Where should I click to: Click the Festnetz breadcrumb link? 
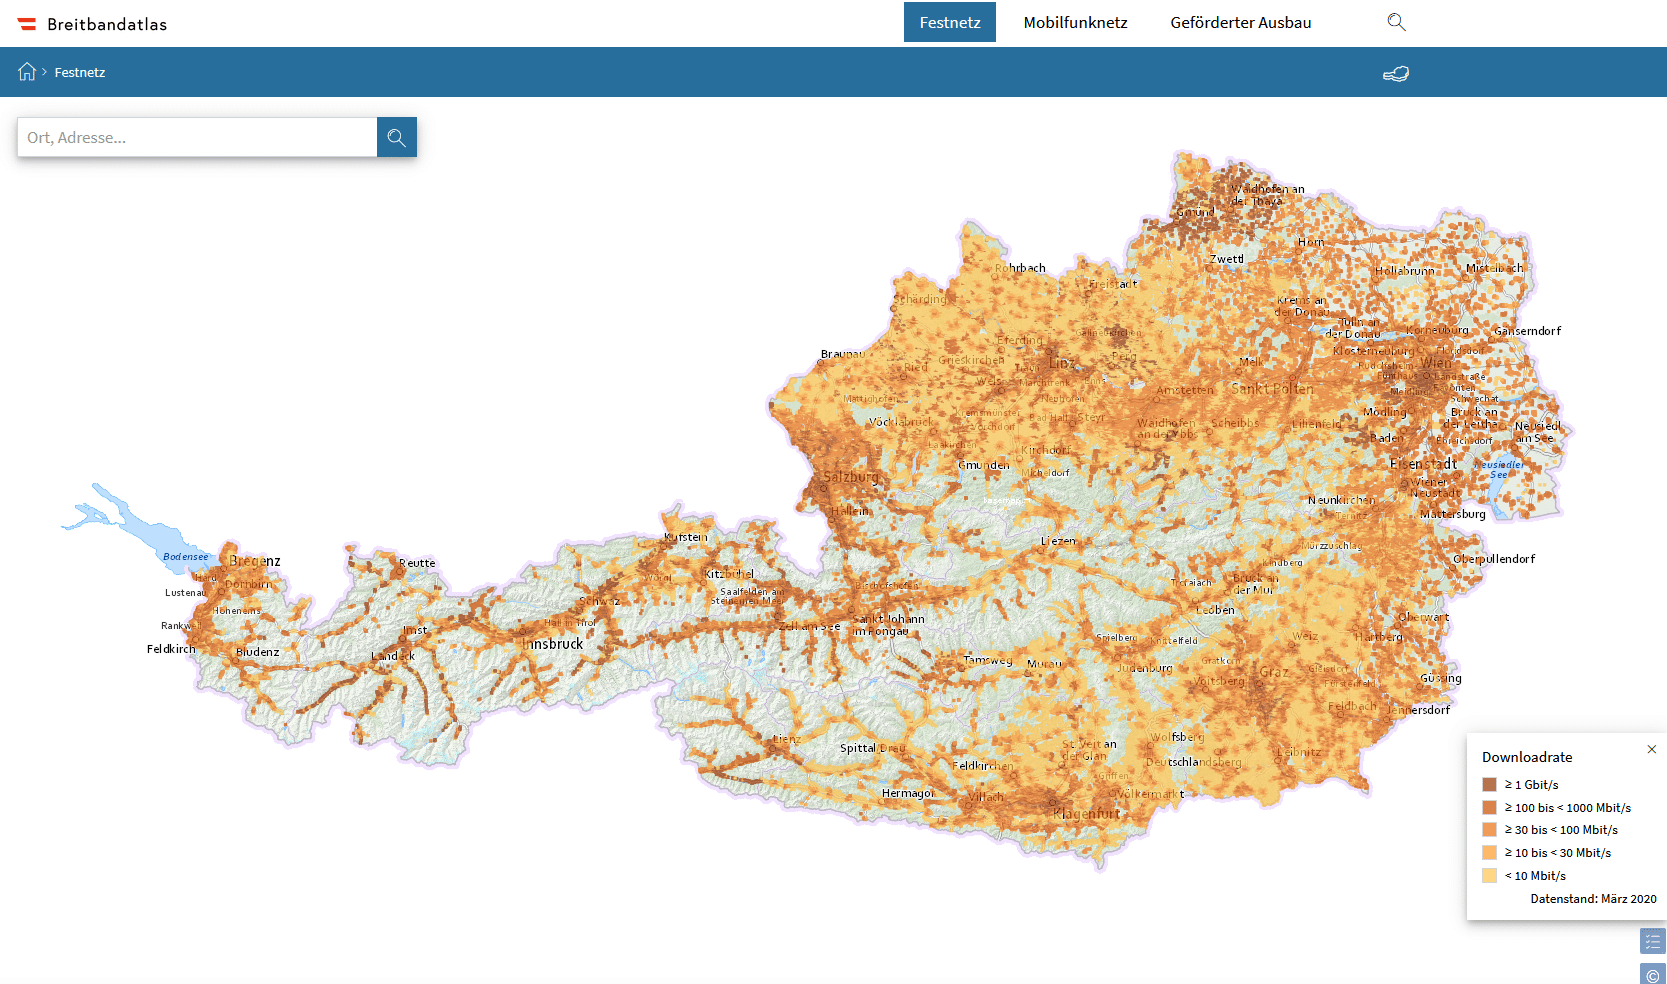point(80,72)
